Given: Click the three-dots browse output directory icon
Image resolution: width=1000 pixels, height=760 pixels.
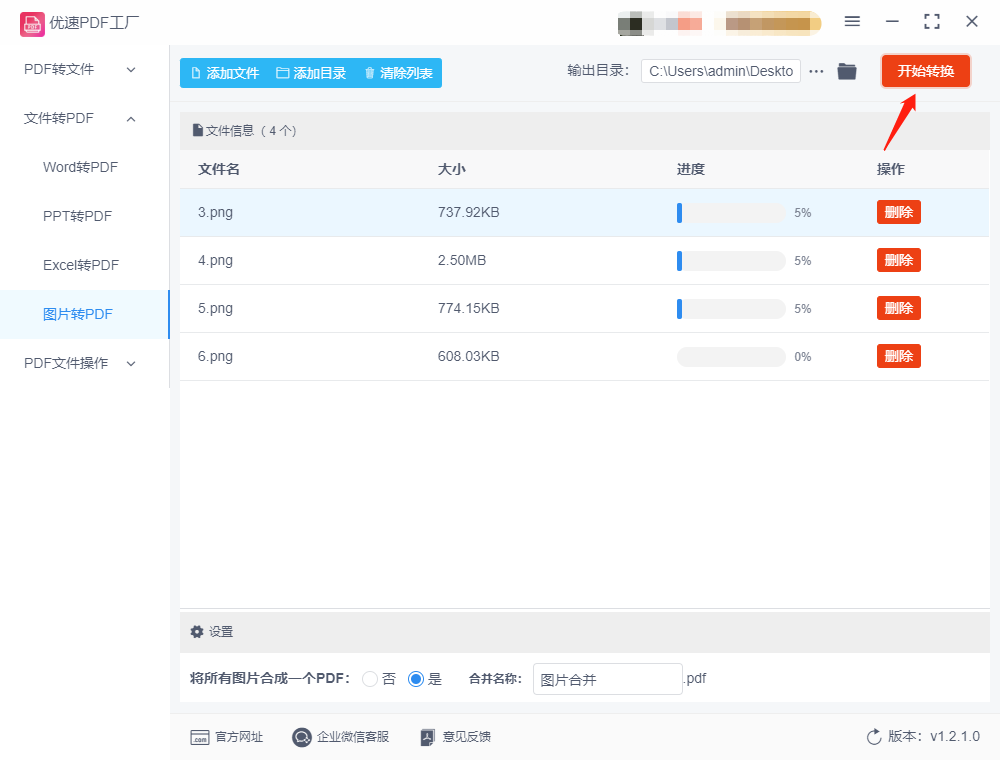Looking at the screenshot, I should click(816, 71).
